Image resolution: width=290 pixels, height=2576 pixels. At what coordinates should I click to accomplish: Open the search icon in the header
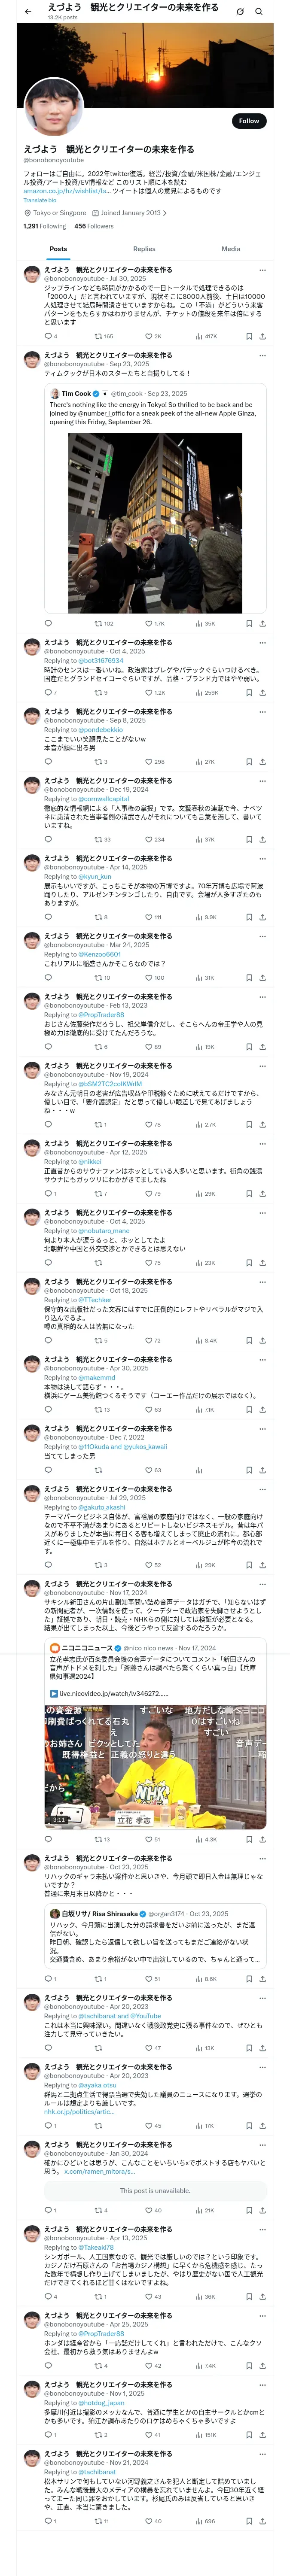pyautogui.click(x=258, y=12)
